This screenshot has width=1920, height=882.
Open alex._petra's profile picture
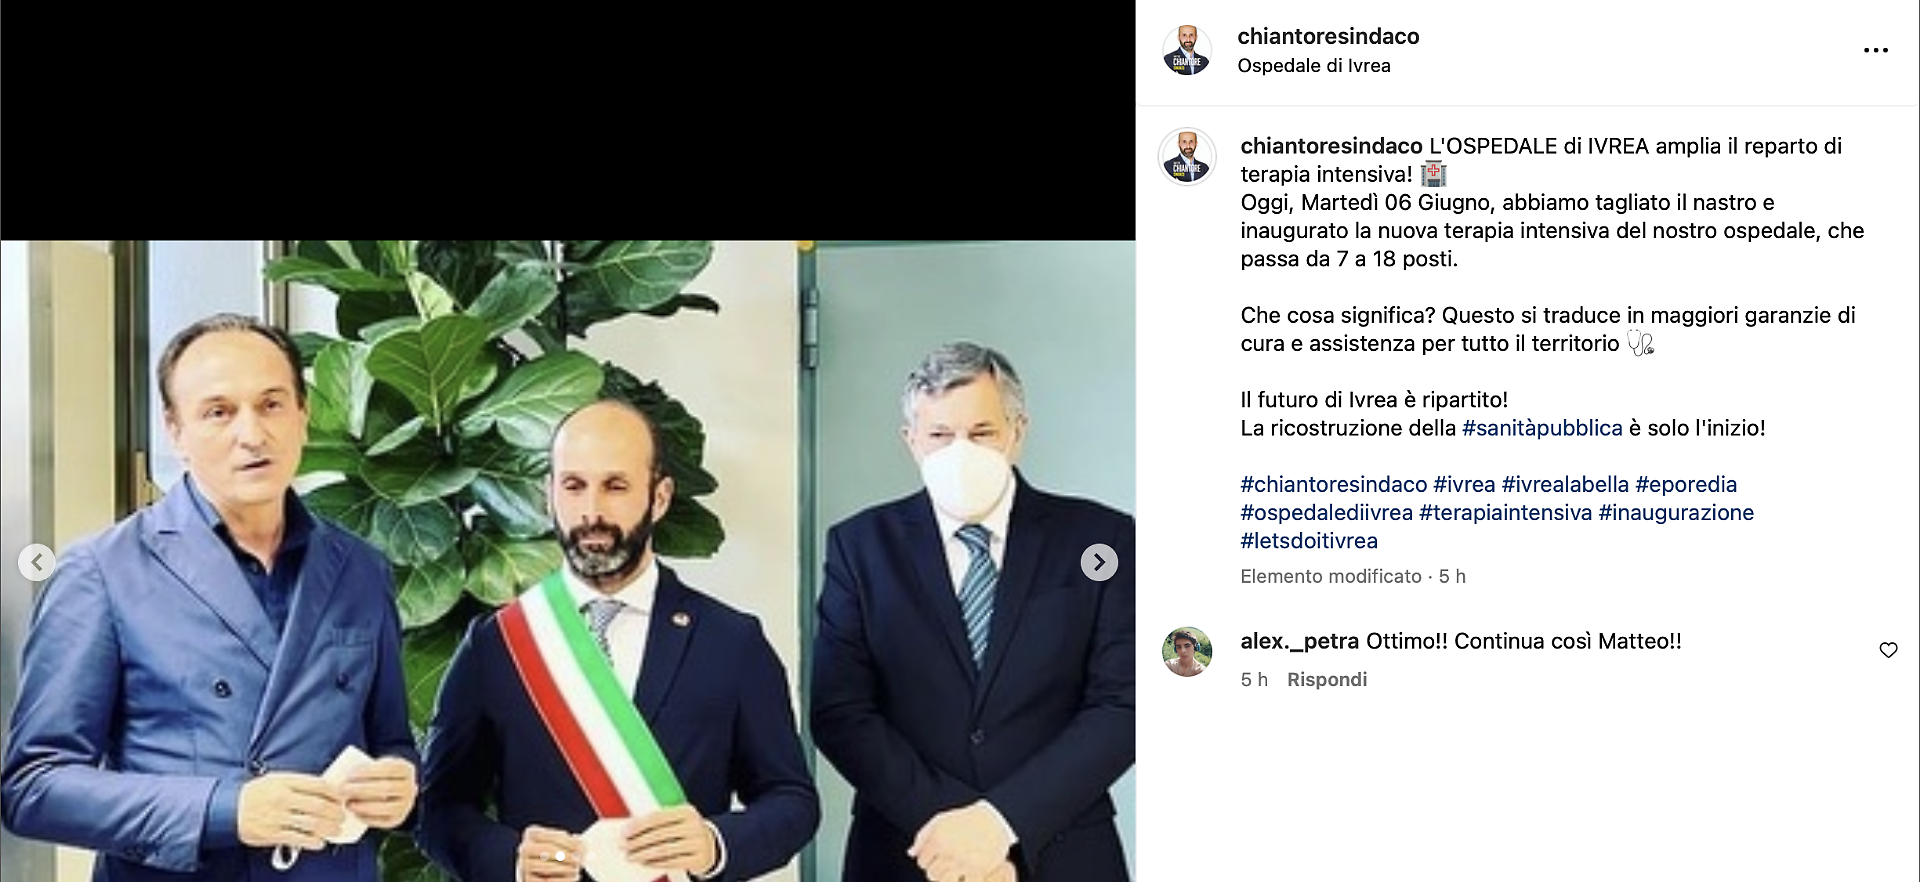pos(1187,652)
